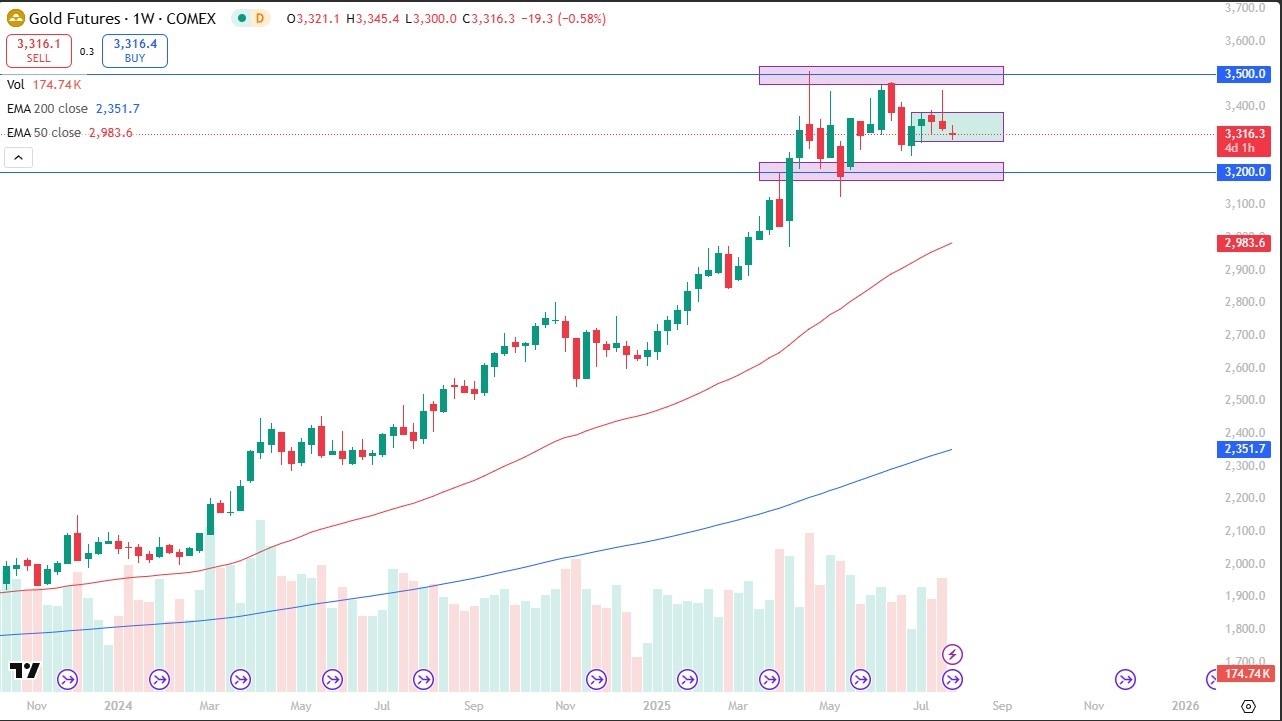1282x721 pixels.
Task: Click the TradingView logo icon
Action: coord(24,670)
